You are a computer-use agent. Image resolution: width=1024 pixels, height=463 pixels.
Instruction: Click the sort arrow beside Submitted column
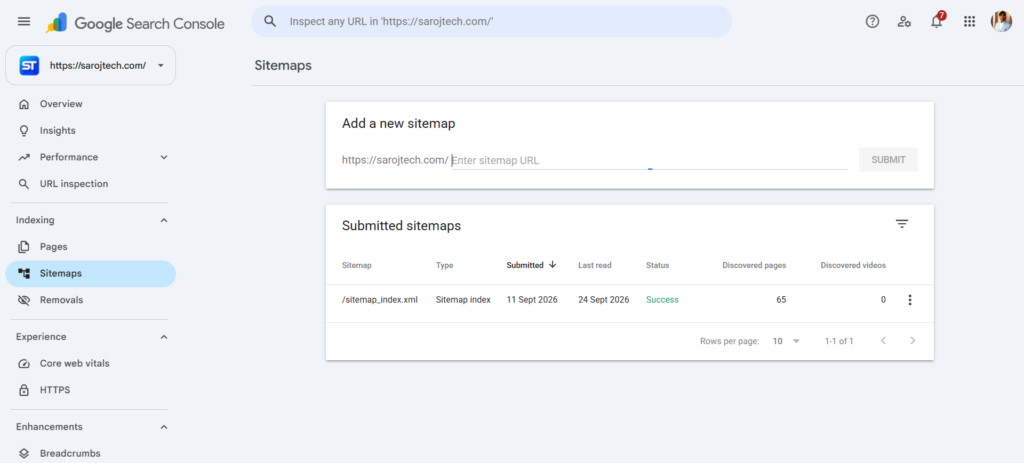tap(552, 264)
